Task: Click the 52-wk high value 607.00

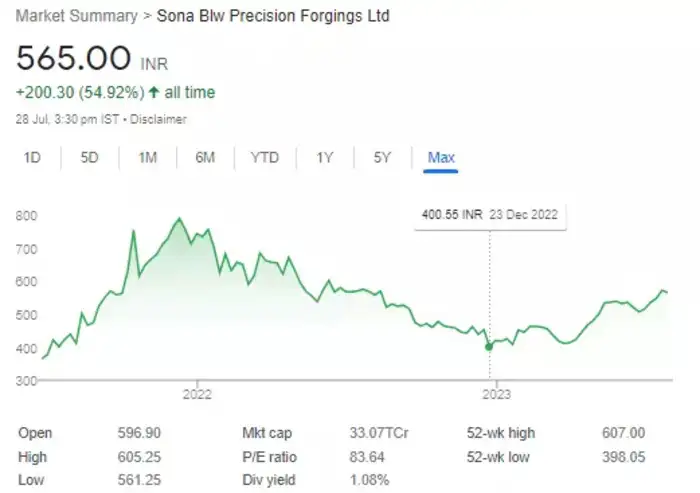Action: pyautogui.click(x=626, y=433)
